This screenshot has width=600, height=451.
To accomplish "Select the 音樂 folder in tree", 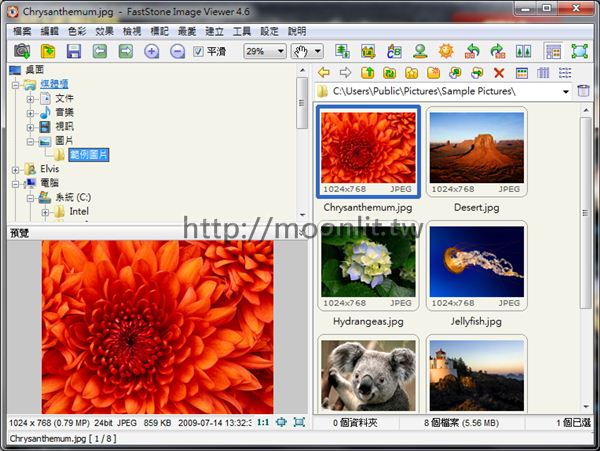I will tap(64, 113).
